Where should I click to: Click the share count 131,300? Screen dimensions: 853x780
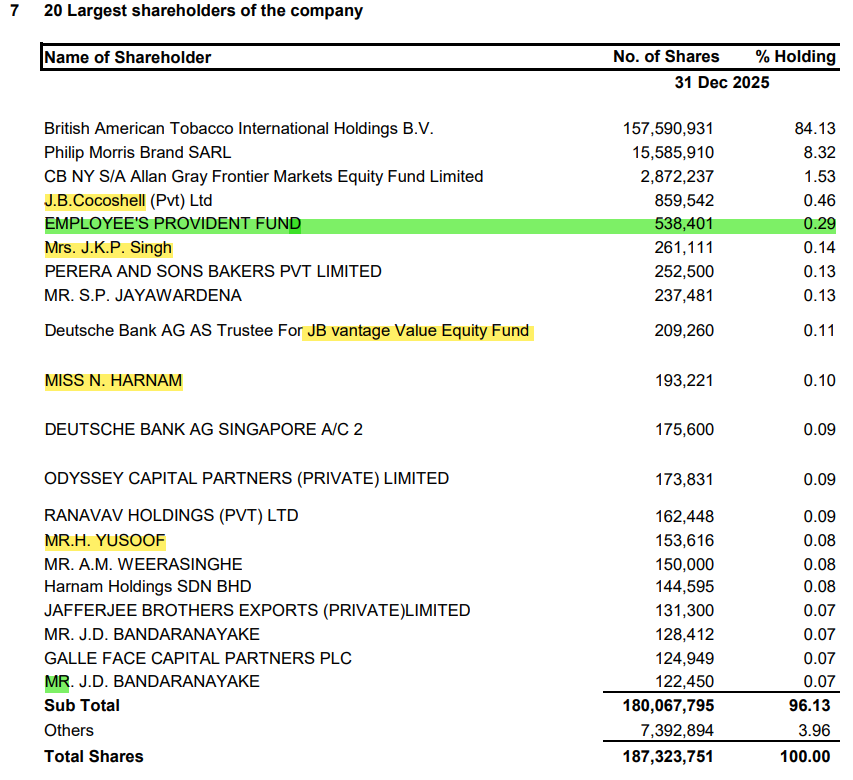(684, 610)
